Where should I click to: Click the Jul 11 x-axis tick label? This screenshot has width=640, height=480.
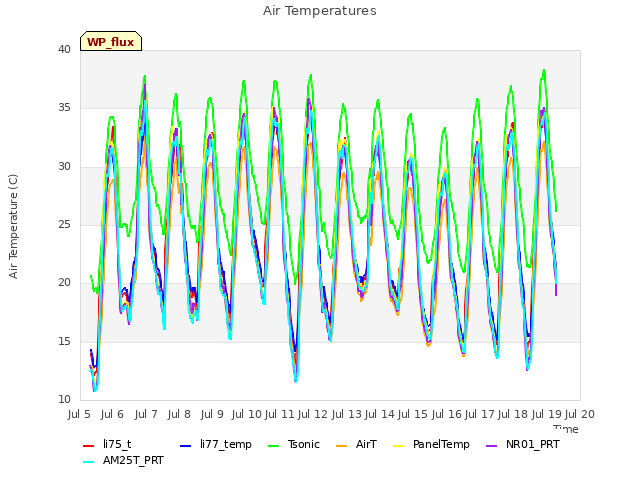(280, 414)
